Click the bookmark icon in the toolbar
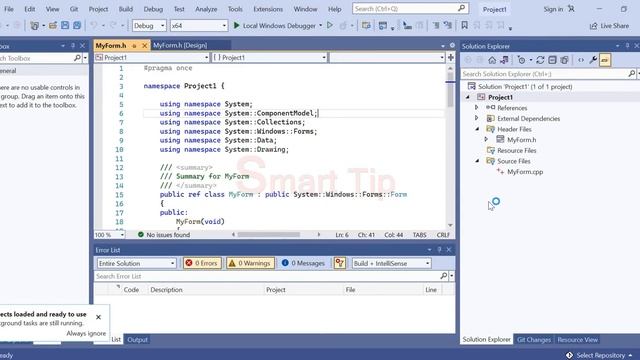640x360 pixels. point(464,25)
